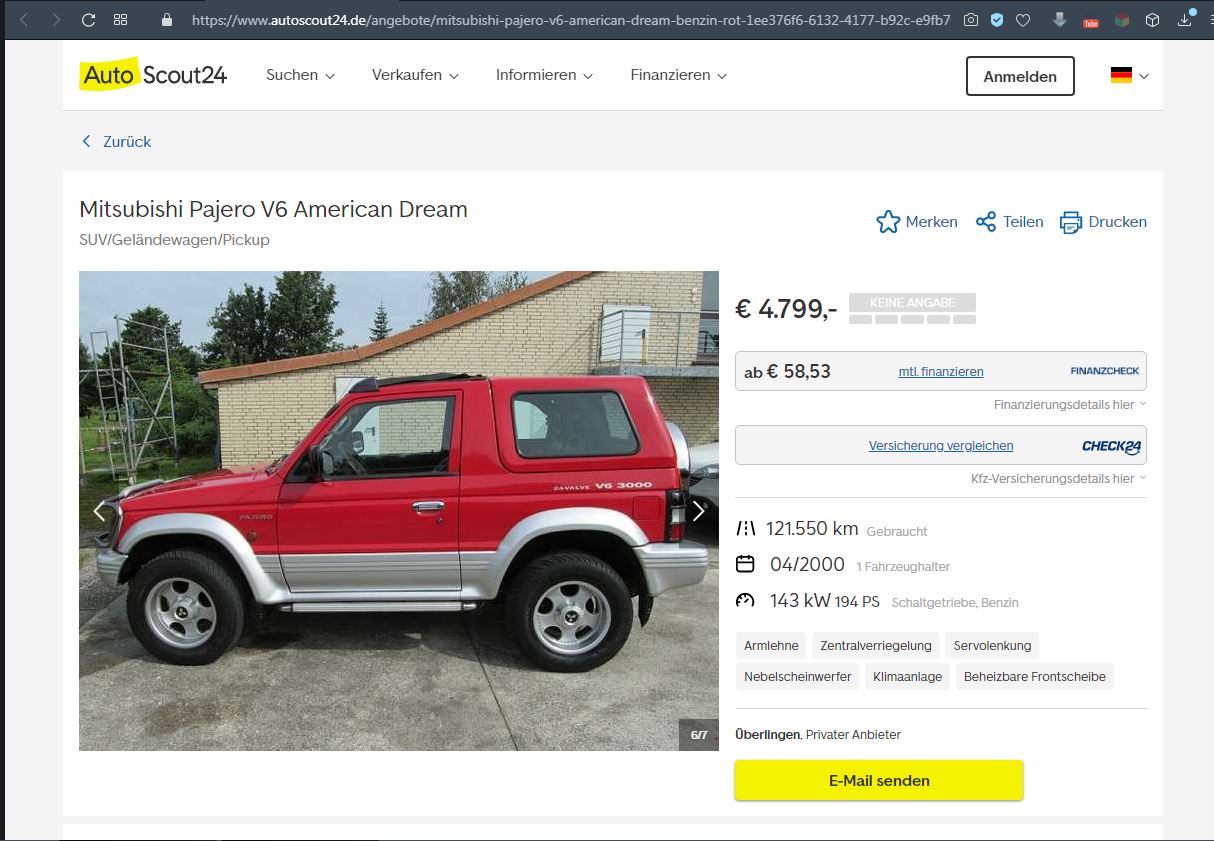The width and height of the screenshot is (1214, 841).
Task: Save listing with Merken star icon
Action: [888, 222]
